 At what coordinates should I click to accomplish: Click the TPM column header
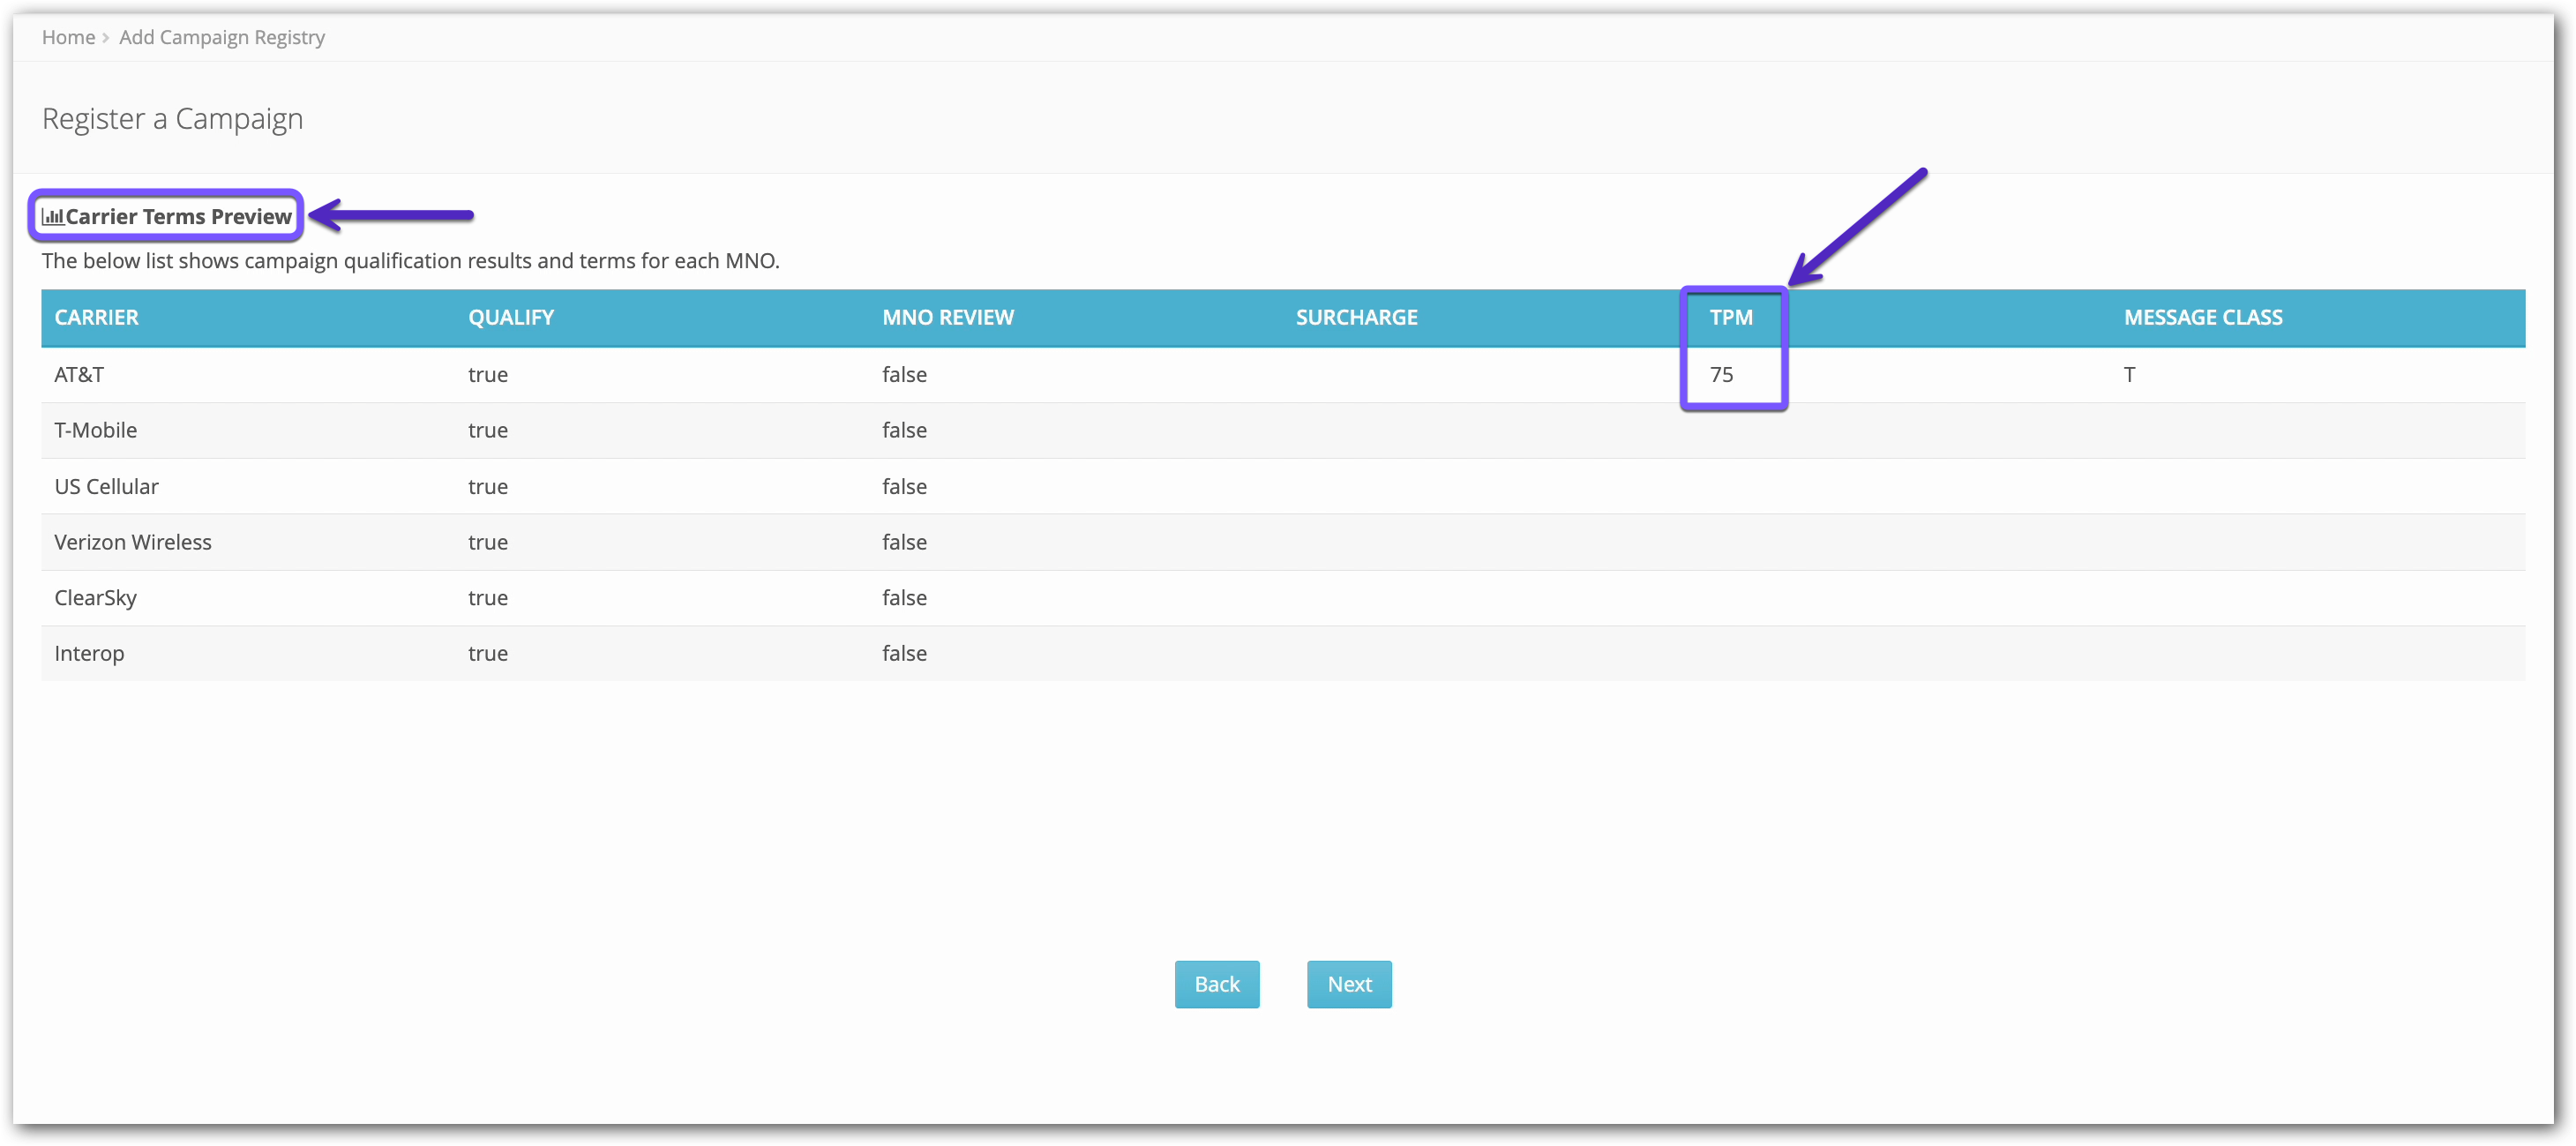[1730, 317]
